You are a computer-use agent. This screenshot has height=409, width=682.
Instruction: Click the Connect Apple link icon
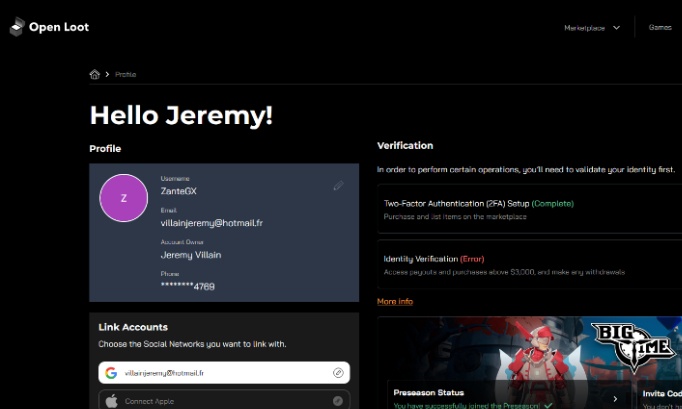(338, 401)
